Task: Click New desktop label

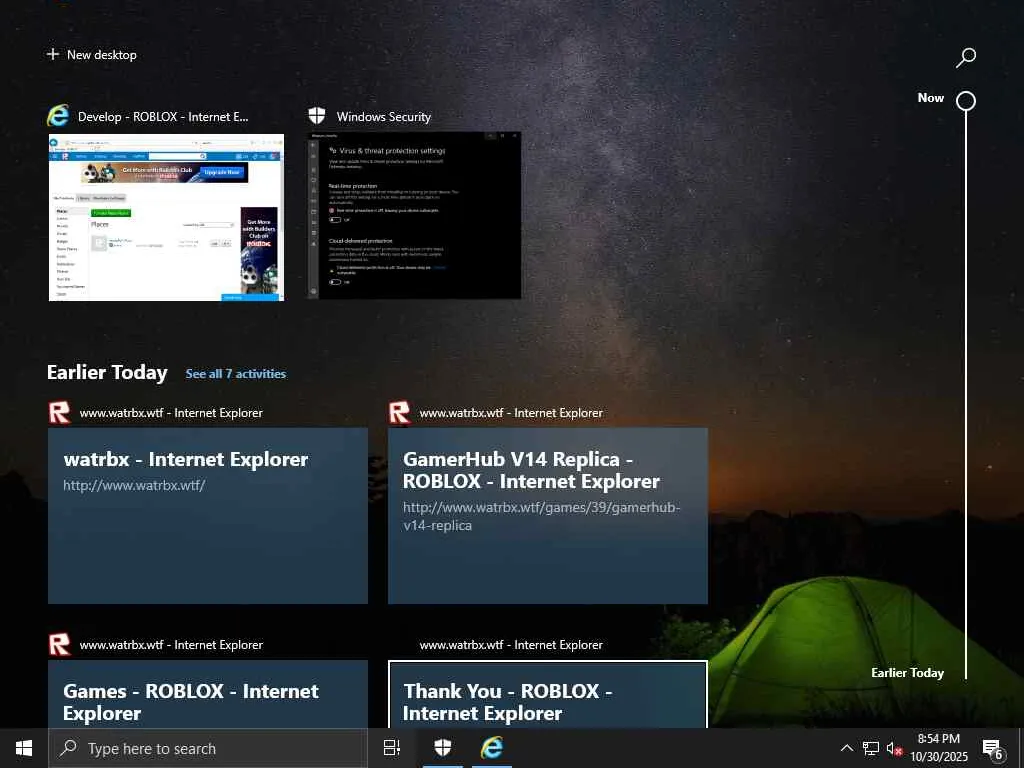Action: pyautogui.click(x=102, y=55)
